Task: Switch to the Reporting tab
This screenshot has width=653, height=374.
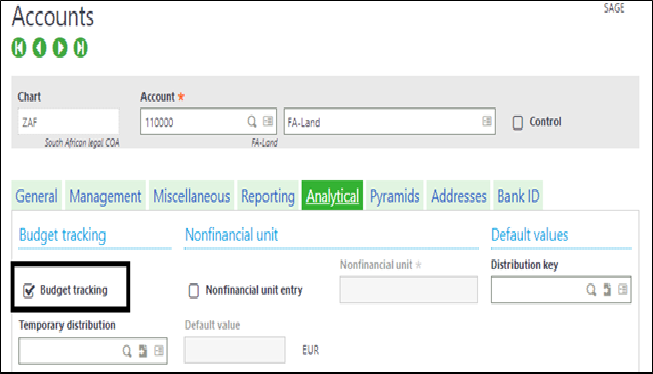Action: coord(268,195)
